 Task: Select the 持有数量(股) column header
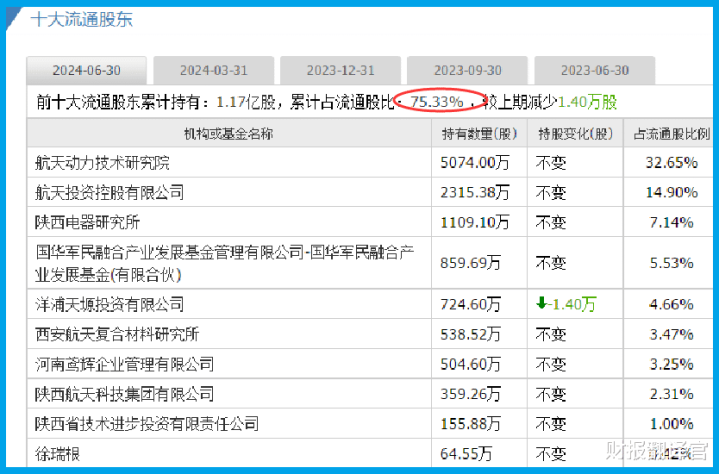[x=479, y=134]
